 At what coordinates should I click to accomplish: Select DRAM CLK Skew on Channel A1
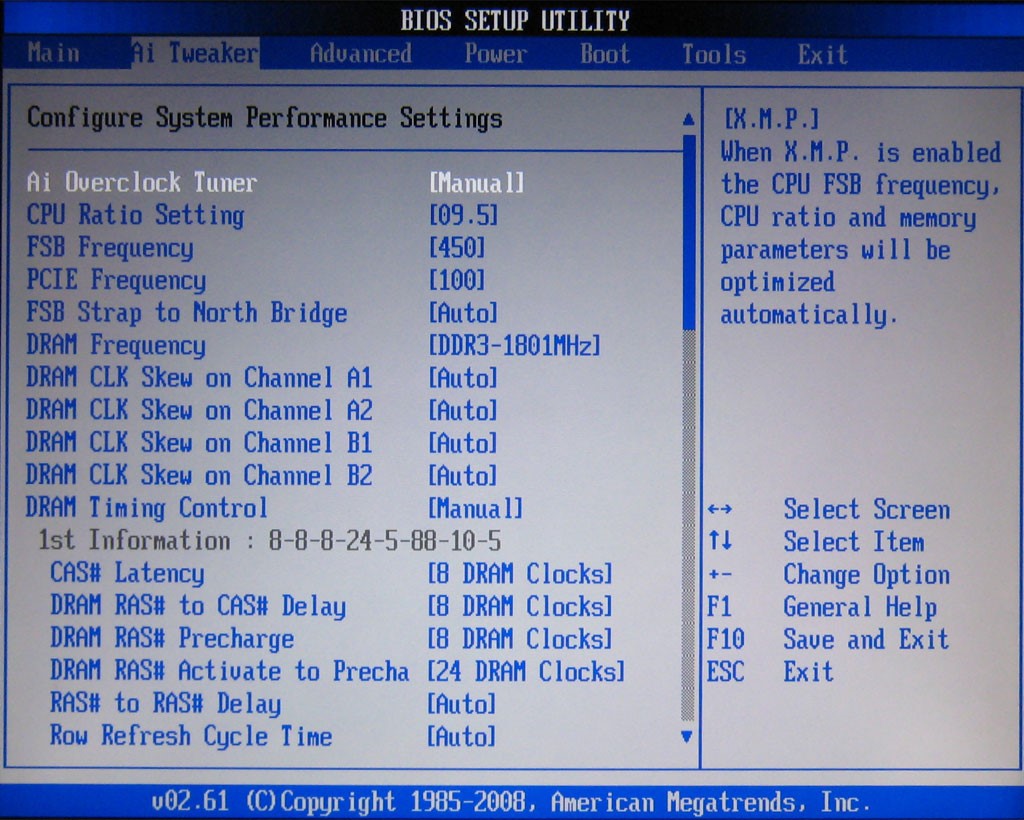(199, 377)
